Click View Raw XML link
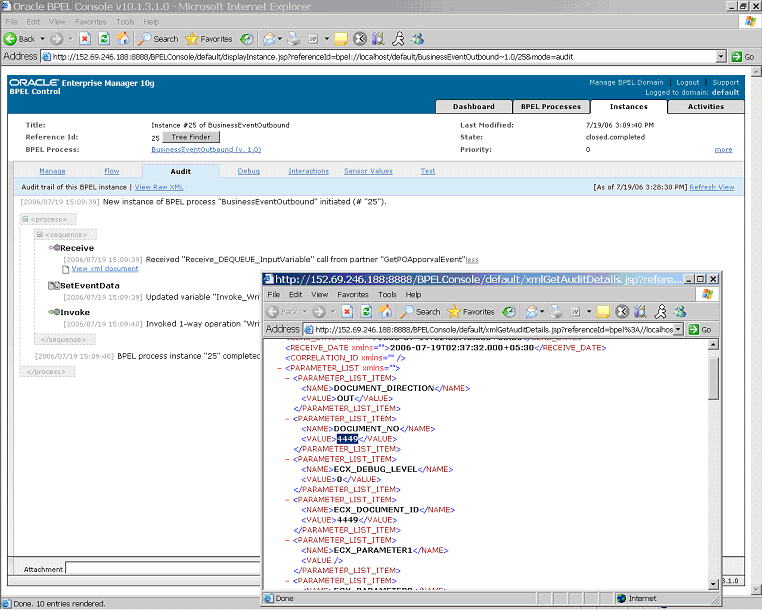This screenshot has height=610, width=762. click(x=159, y=187)
